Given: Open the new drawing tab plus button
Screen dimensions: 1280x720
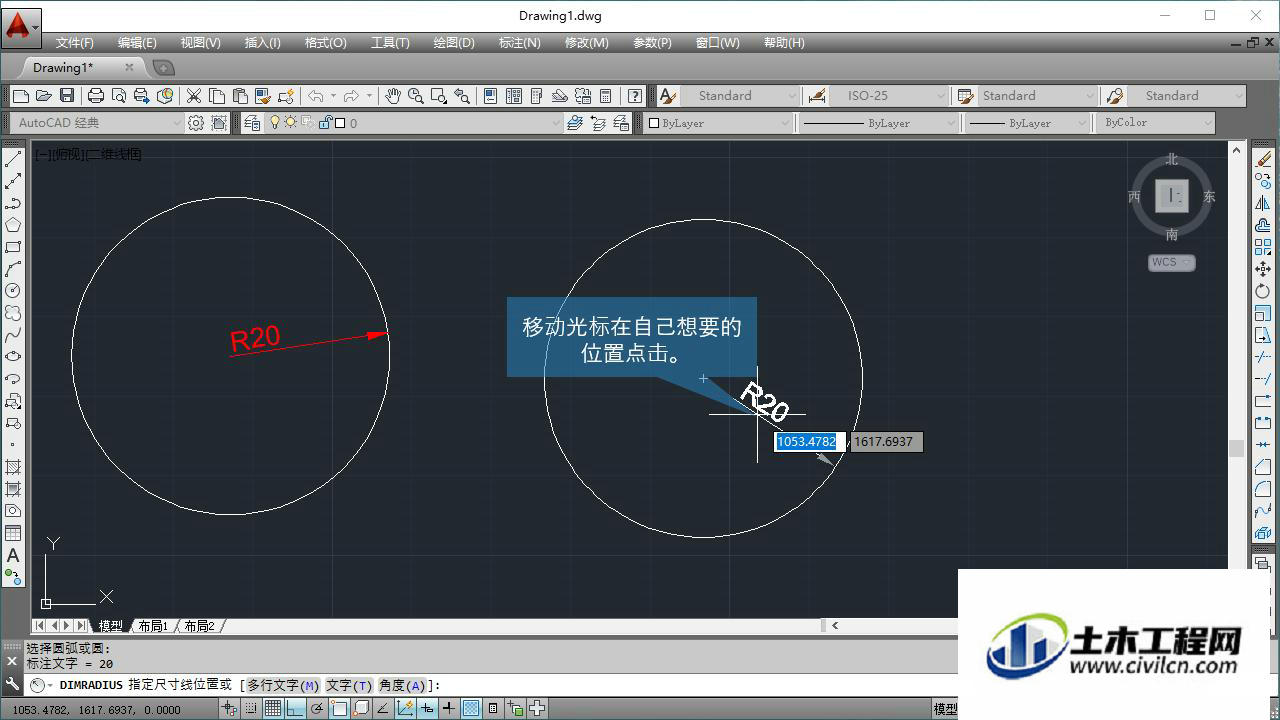Looking at the screenshot, I should point(163,68).
